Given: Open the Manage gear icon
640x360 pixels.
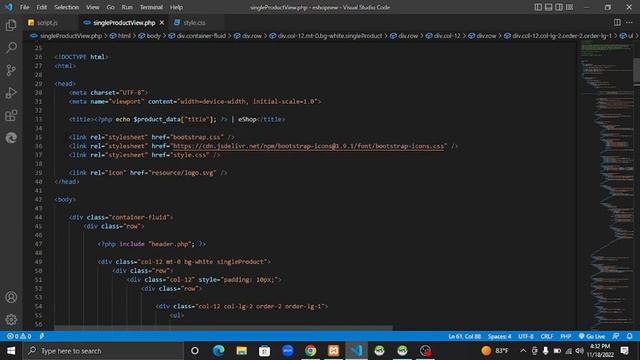Looking at the screenshot, I should 11,320.
